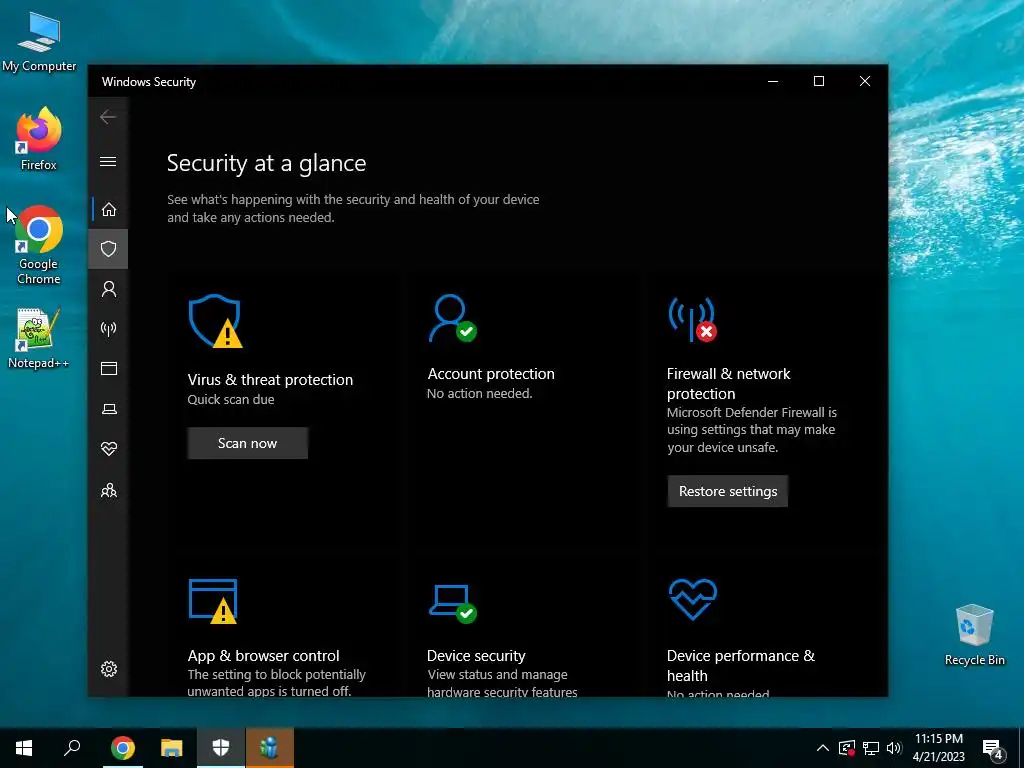
Task: Open the Firewall & network protection heading
Action: tap(728, 383)
